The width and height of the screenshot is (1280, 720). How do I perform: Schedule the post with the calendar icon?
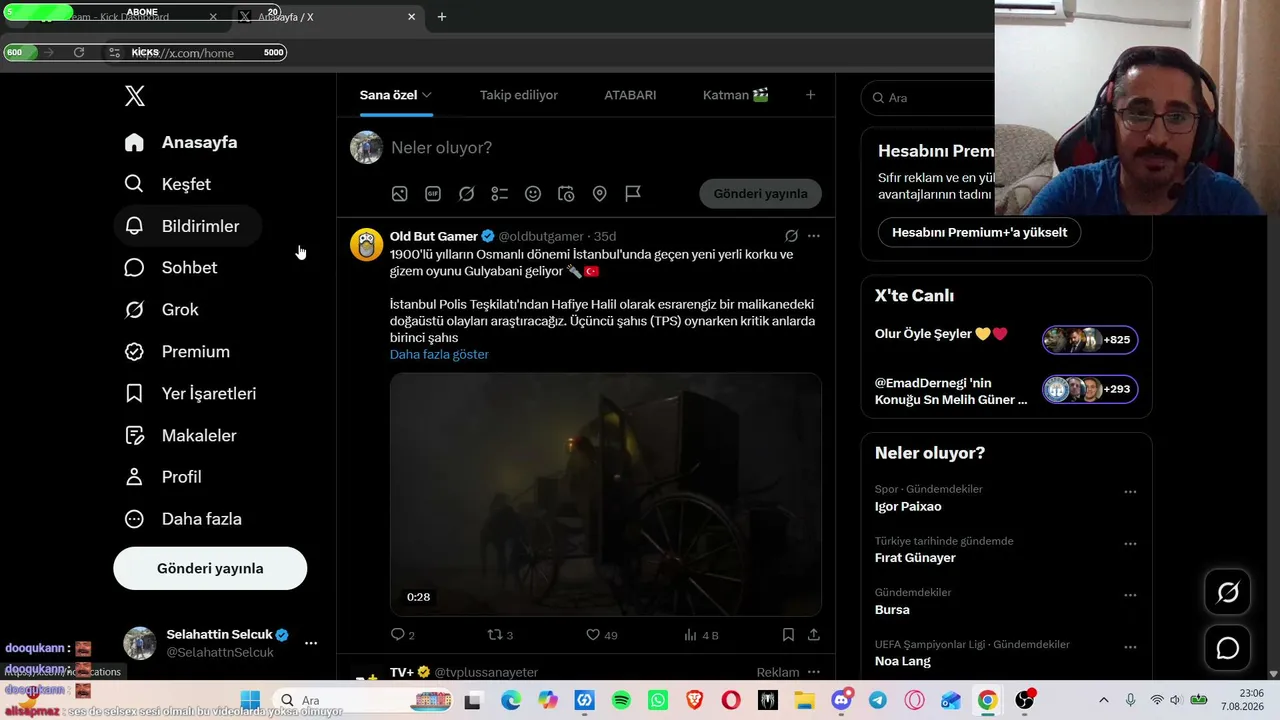(x=566, y=194)
